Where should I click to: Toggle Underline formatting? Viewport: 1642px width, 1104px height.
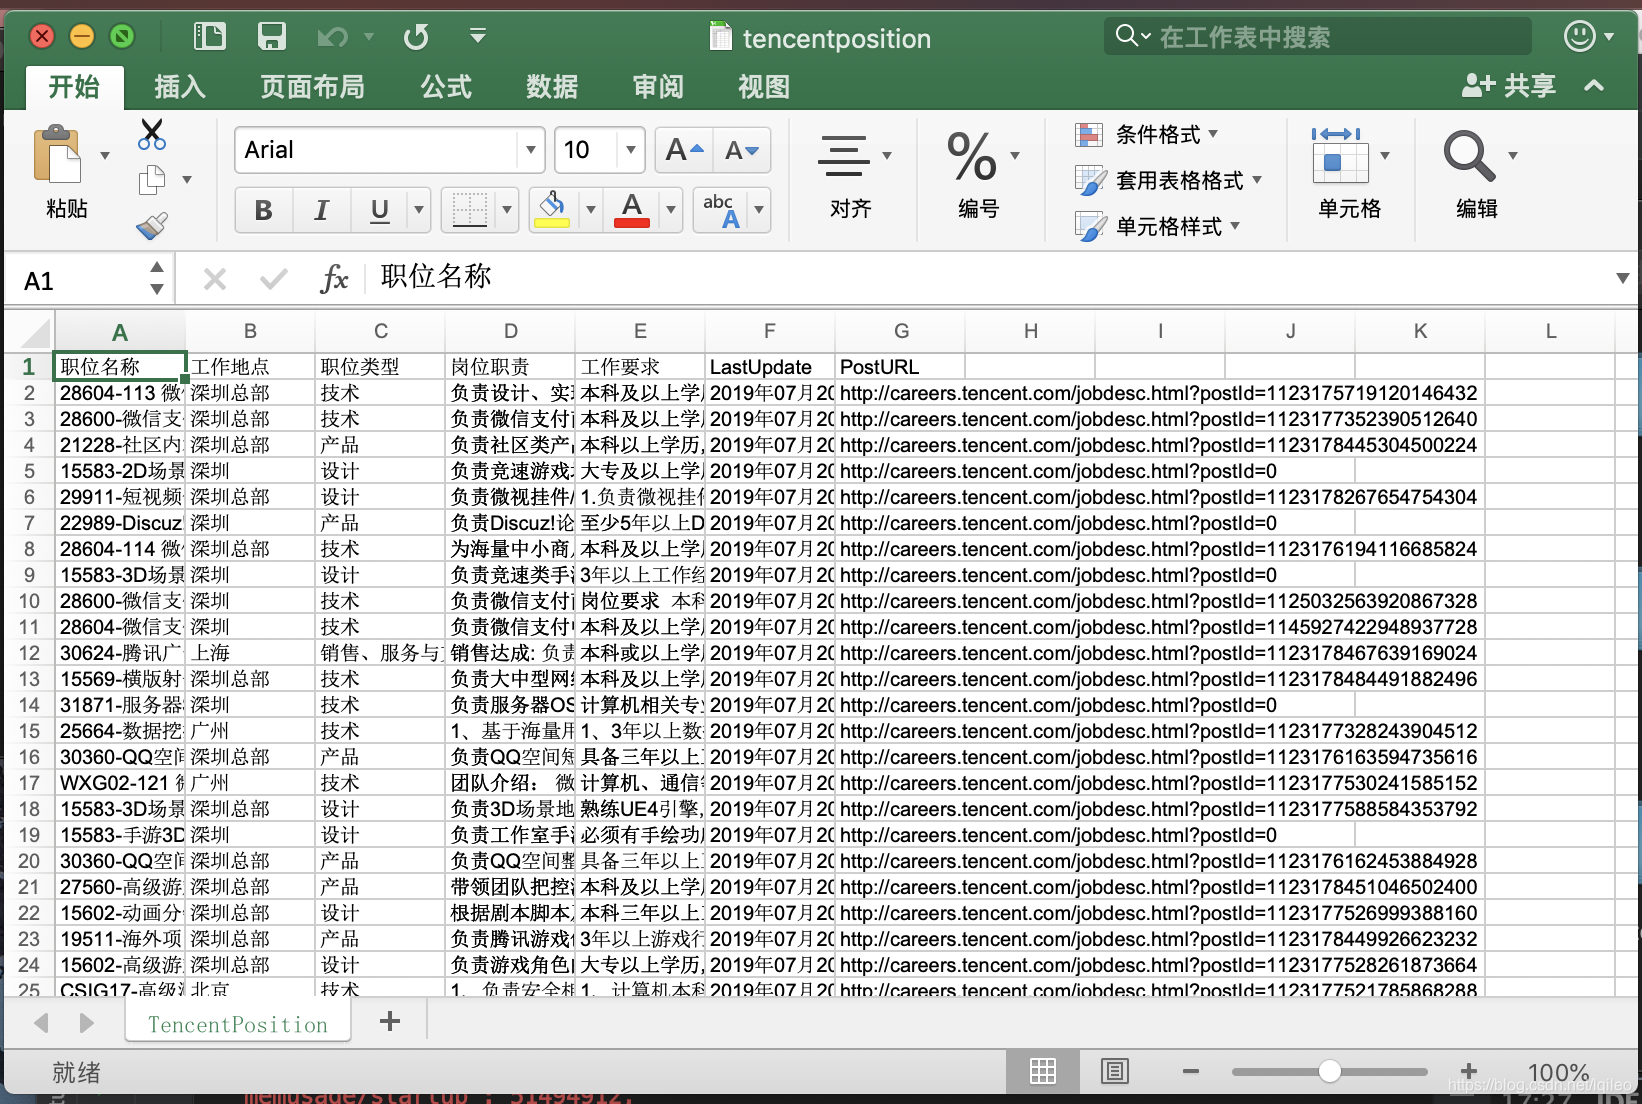pyautogui.click(x=380, y=210)
